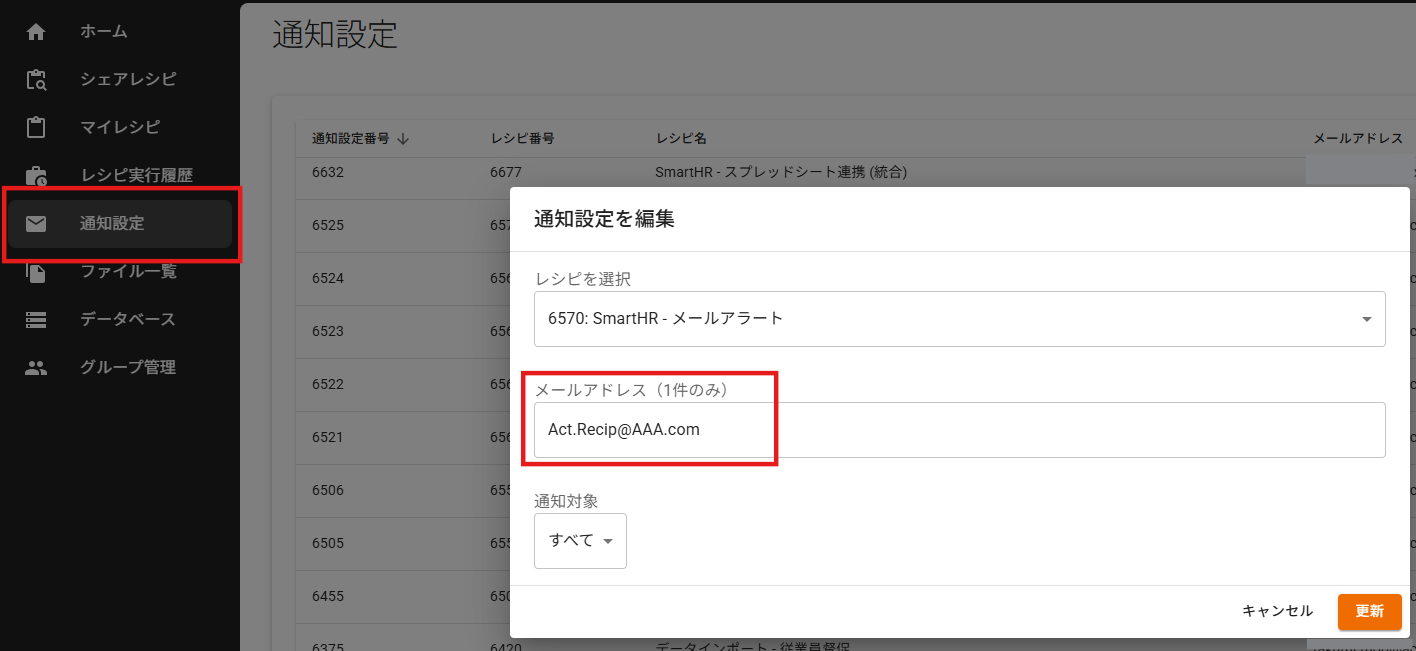The image size is (1416, 651).
Task: Select 通知設定 menu item
Action: (x=120, y=223)
